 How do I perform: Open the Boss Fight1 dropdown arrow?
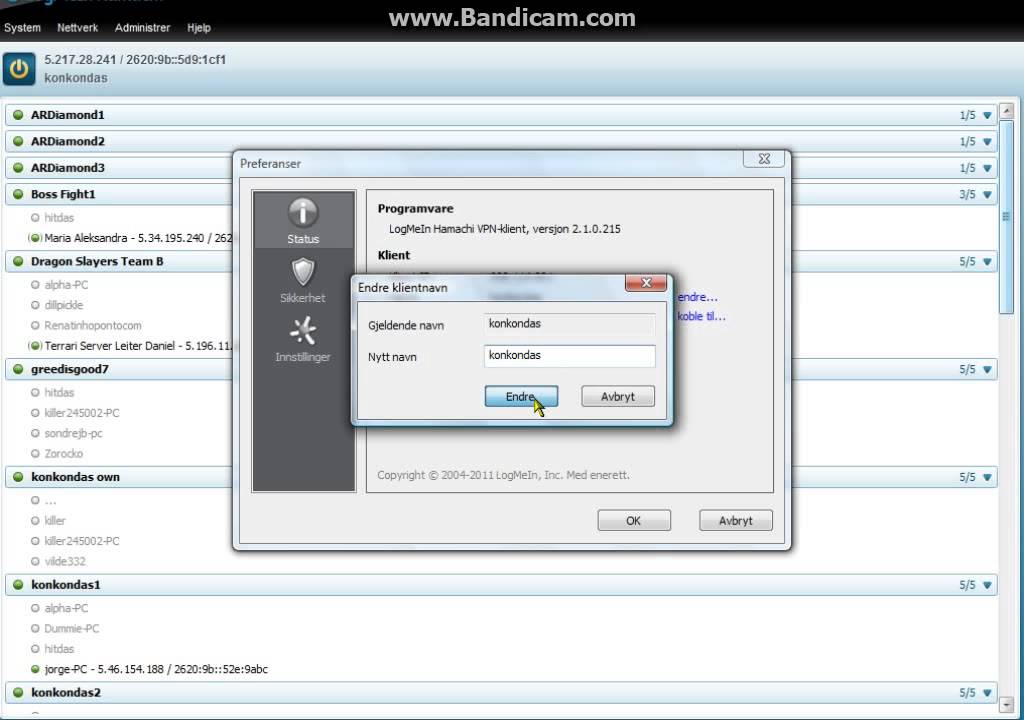[x=987, y=195]
